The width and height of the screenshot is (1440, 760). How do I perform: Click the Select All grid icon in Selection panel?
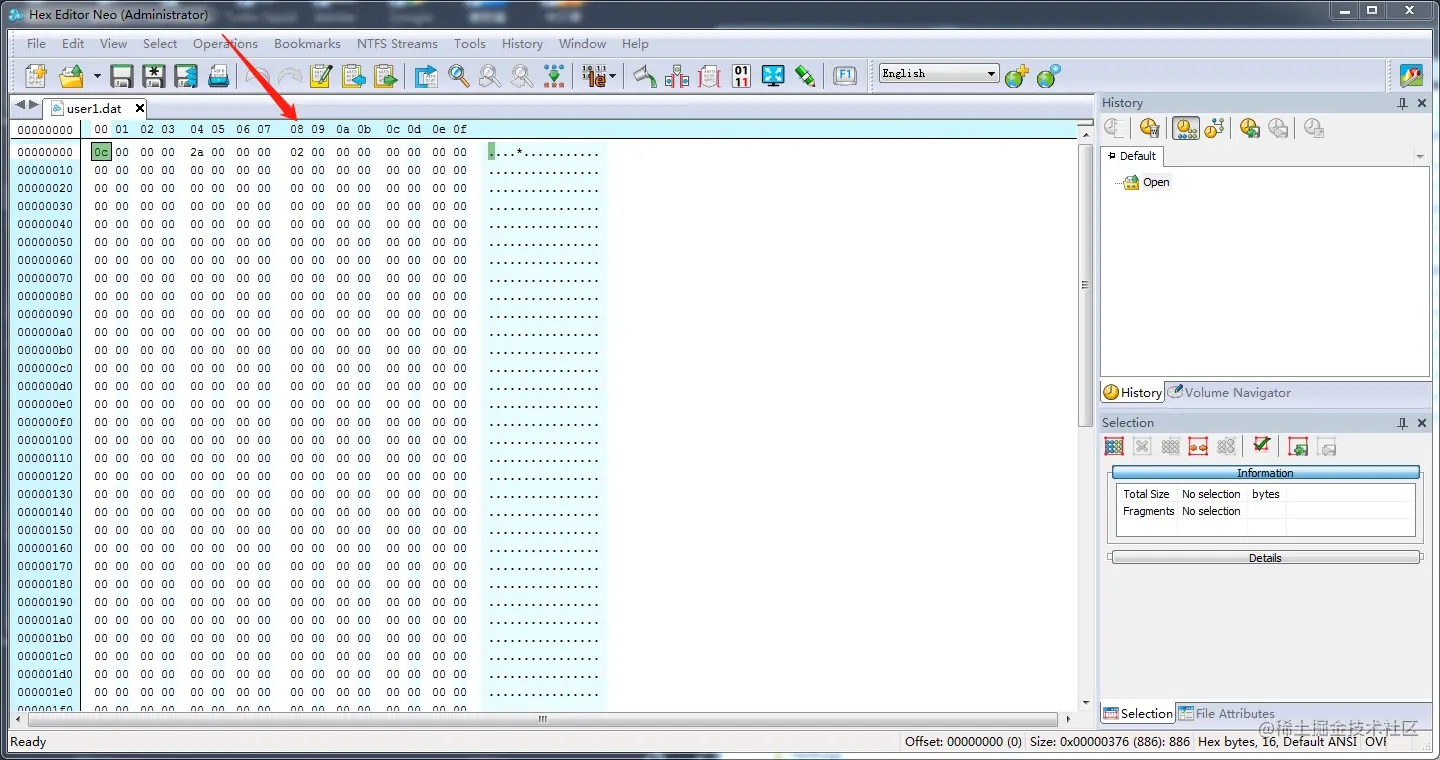1114,446
